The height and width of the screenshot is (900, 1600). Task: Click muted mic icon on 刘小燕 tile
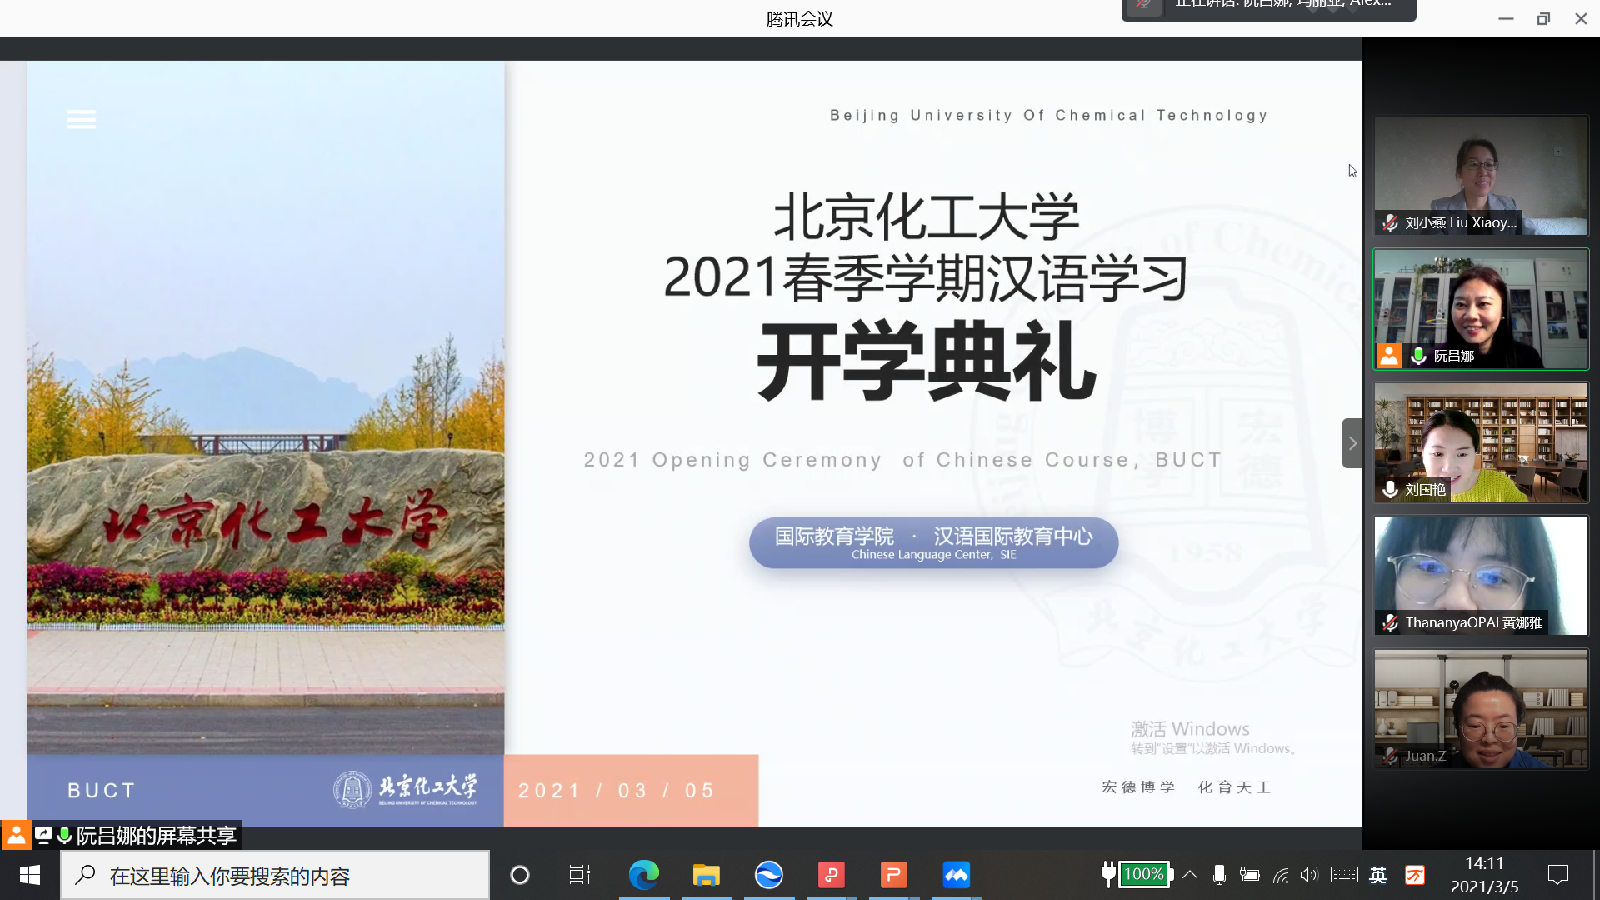pos(1390,223)
